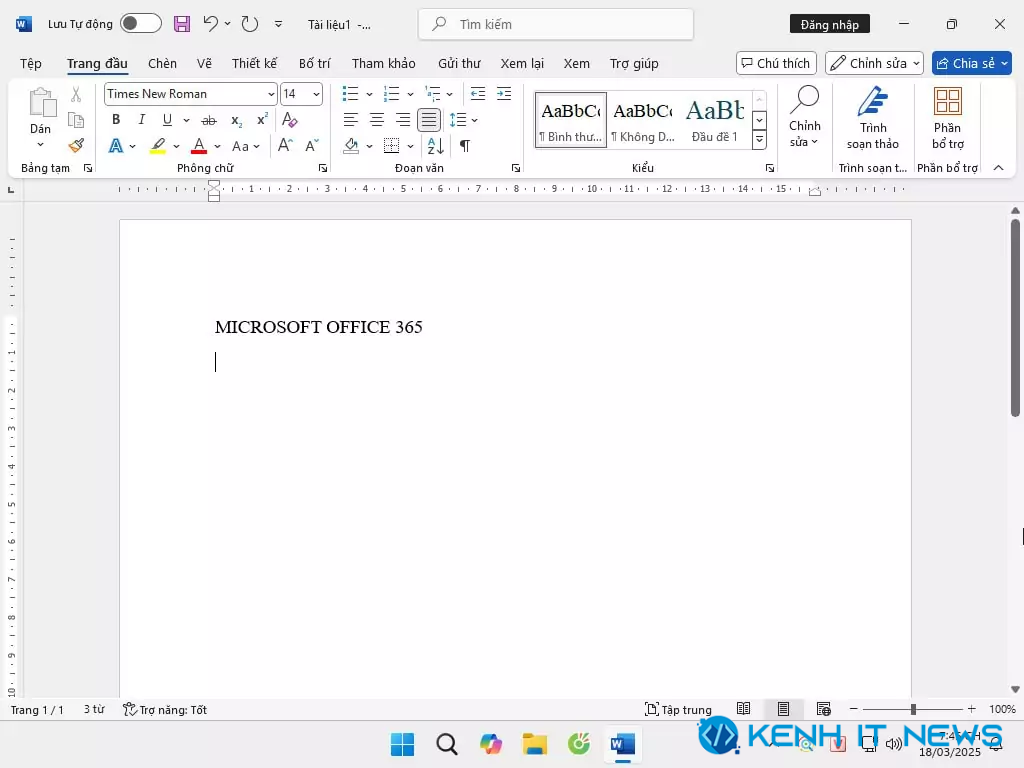The width and height of the screenshot is (1024, 768).
Task: Open Phần bổ trợ add-ins
Action: tap(948, 118)
